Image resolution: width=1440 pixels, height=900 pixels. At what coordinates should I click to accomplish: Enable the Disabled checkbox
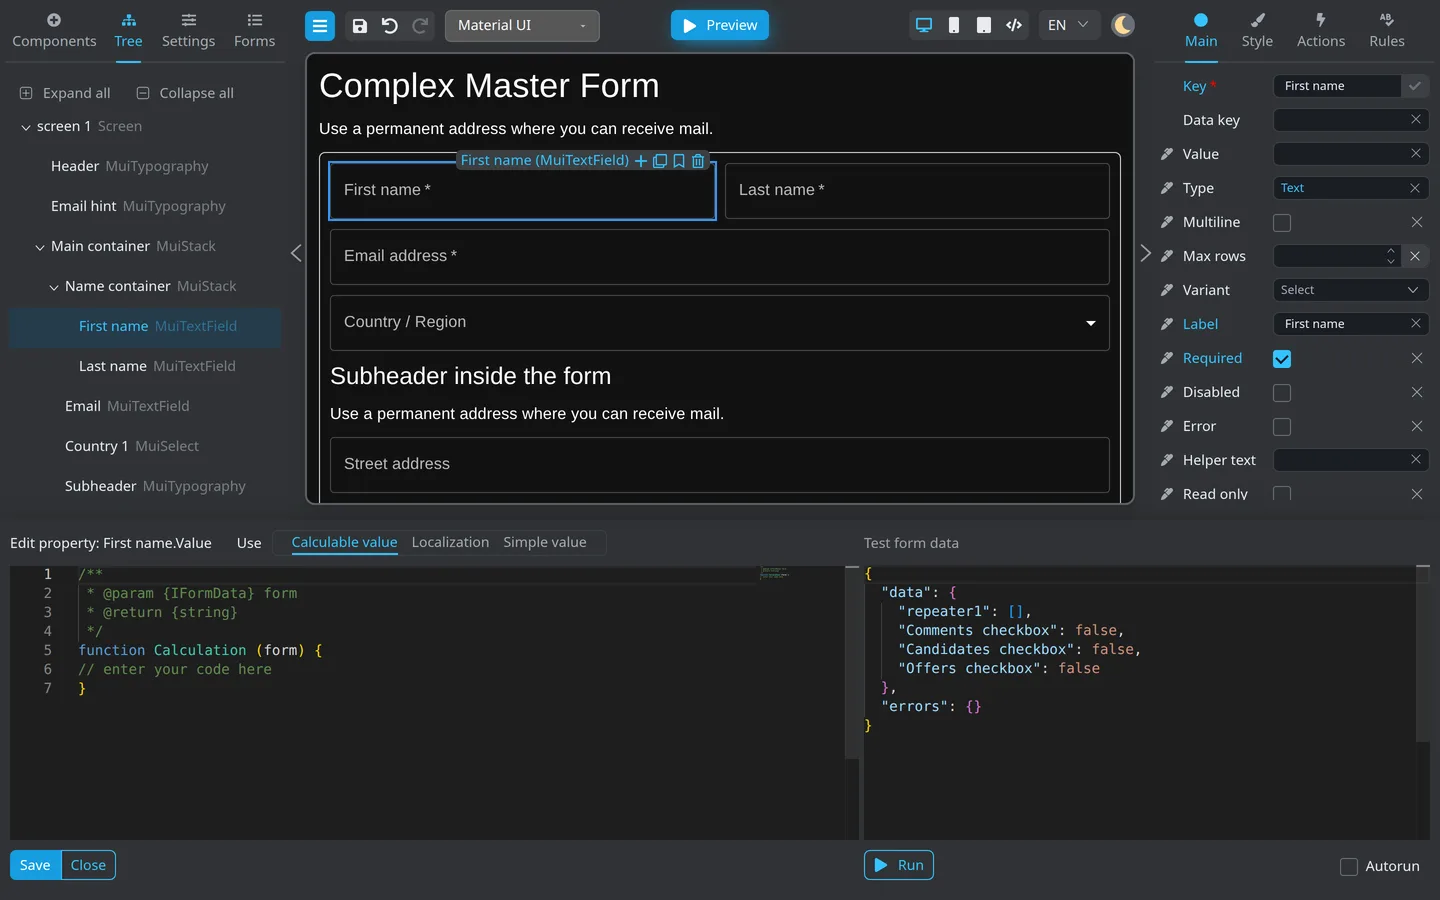pos(1282,393)
